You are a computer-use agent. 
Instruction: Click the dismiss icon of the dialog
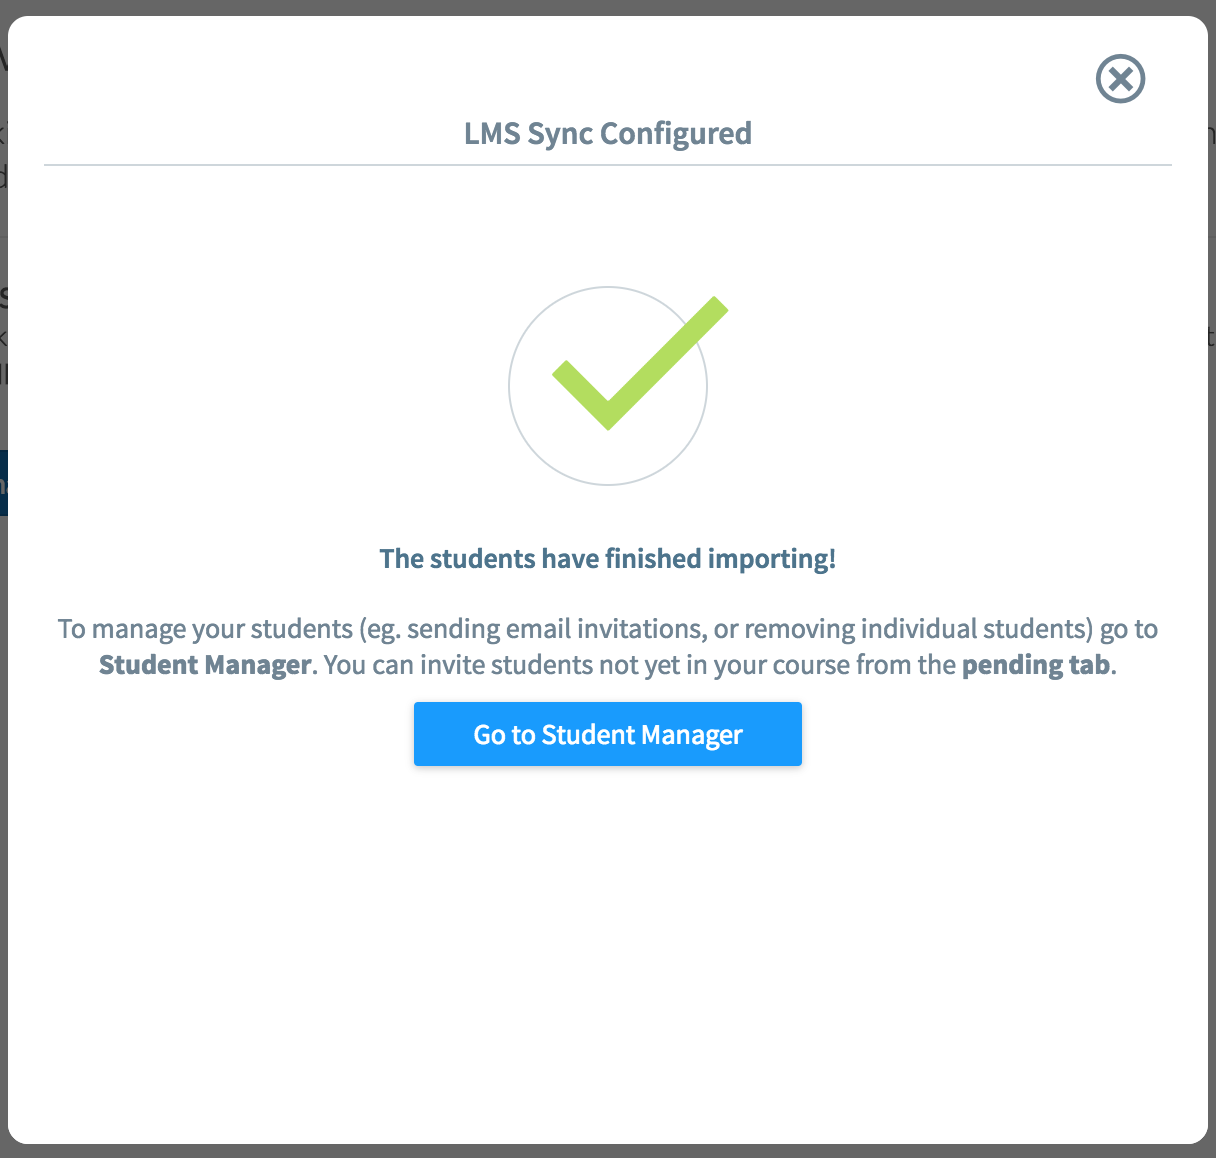(x=1120, y=79)
